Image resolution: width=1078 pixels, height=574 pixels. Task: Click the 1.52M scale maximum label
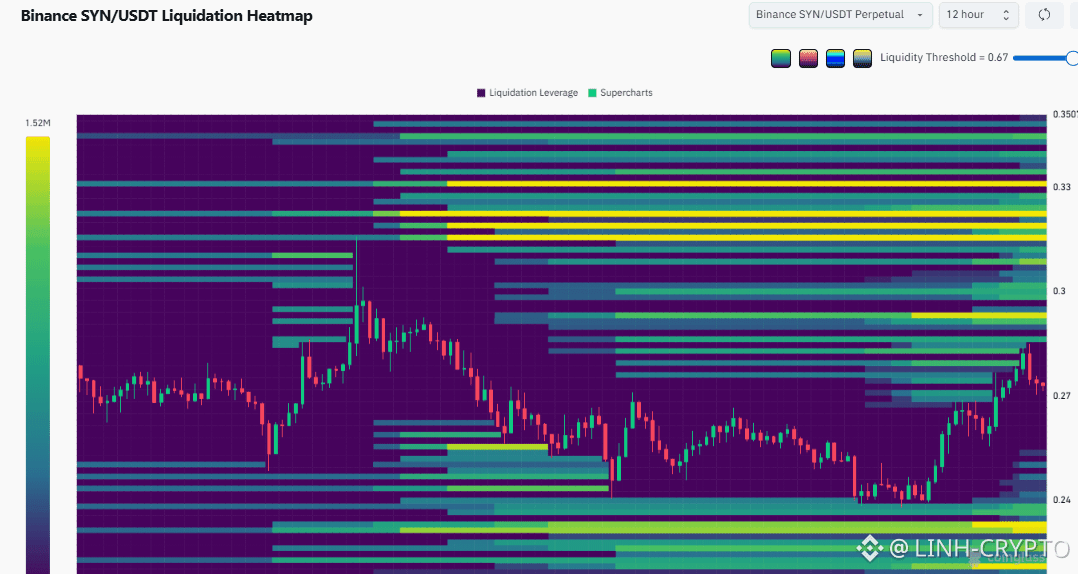coord(38,123)
